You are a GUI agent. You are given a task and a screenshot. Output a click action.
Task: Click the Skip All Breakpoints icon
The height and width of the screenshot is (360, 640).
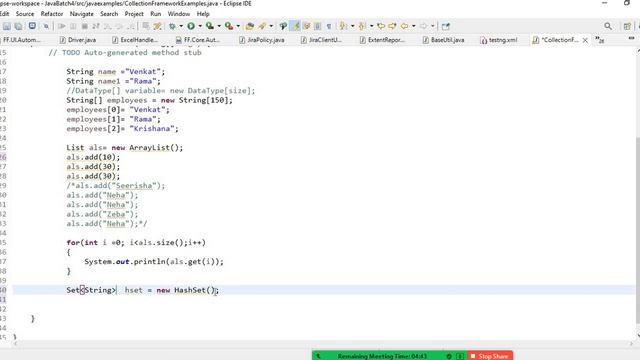point(46,26)
